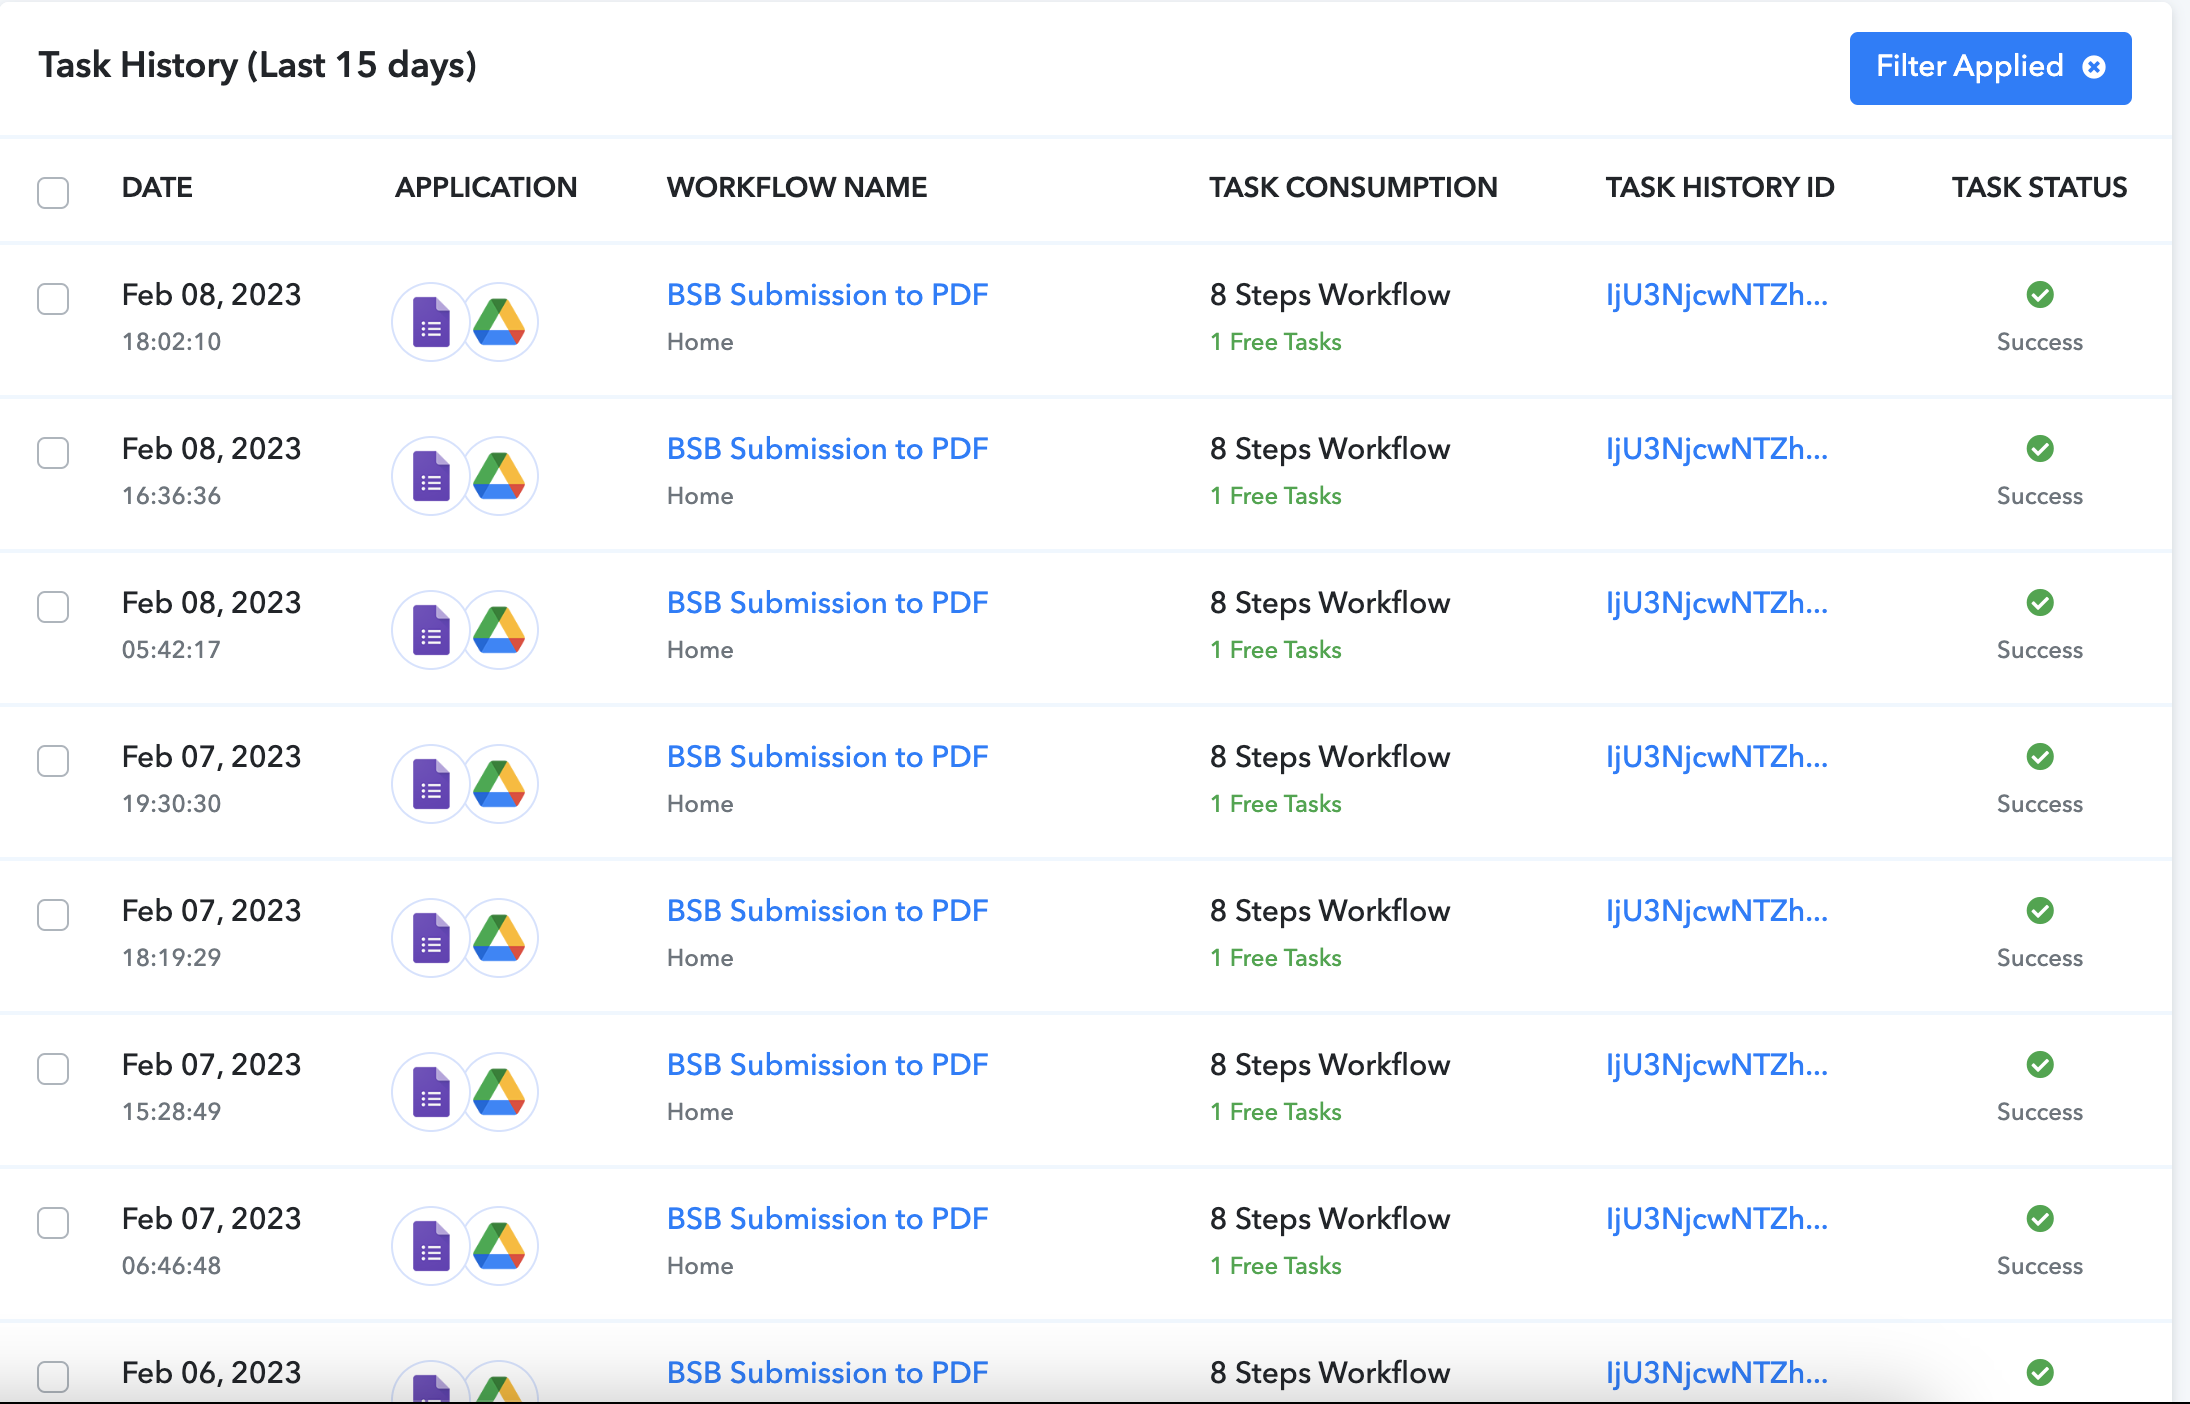Click the success checkmark icon in the Feb 06 row
Image resolution: width=2190 pixels, height=1404 pixels.
pos(2040,1373)
